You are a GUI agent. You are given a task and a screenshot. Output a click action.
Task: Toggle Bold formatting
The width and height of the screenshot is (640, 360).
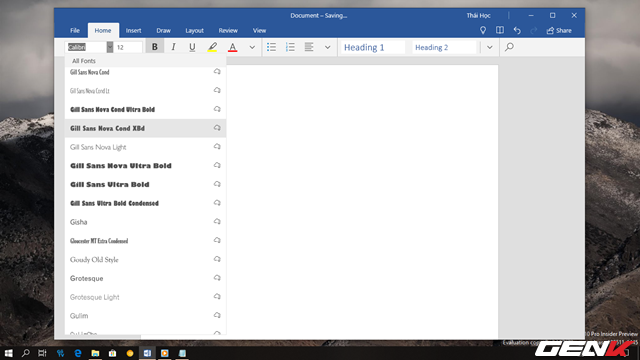click(x=155, y=47)
